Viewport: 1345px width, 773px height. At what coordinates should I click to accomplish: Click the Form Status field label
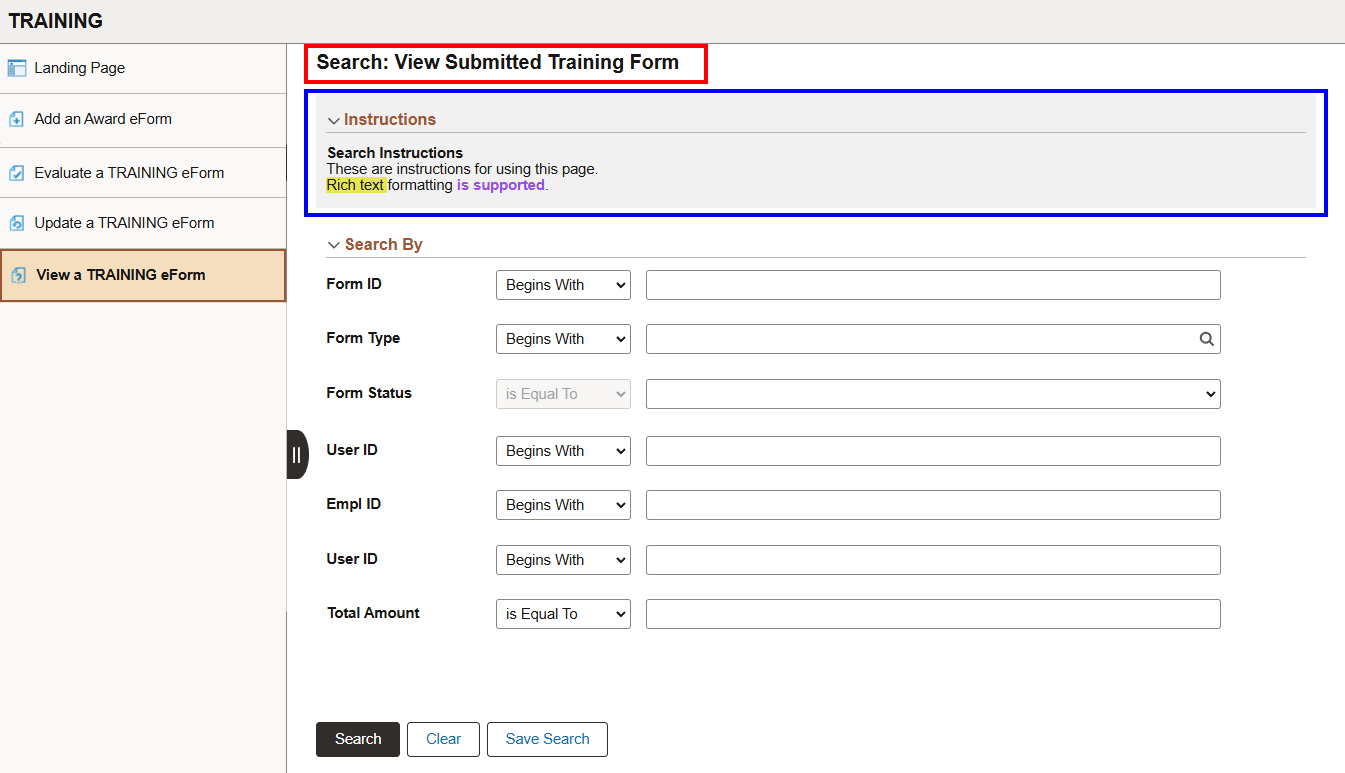369,393
